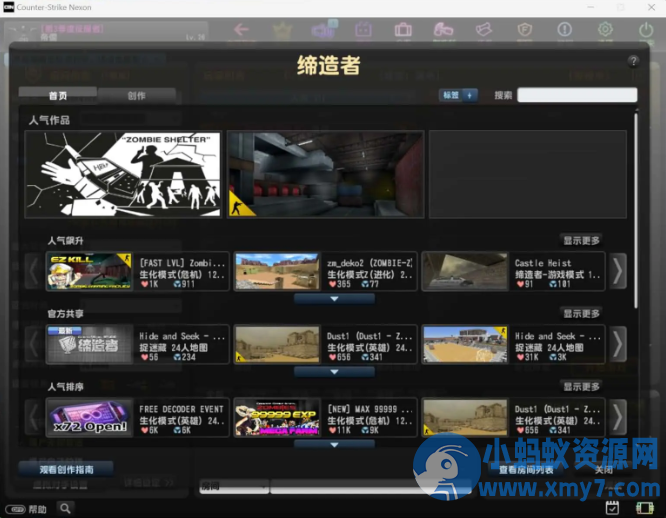
Task: Switch to the 创作 tab
Action: [x=137, y=96]
